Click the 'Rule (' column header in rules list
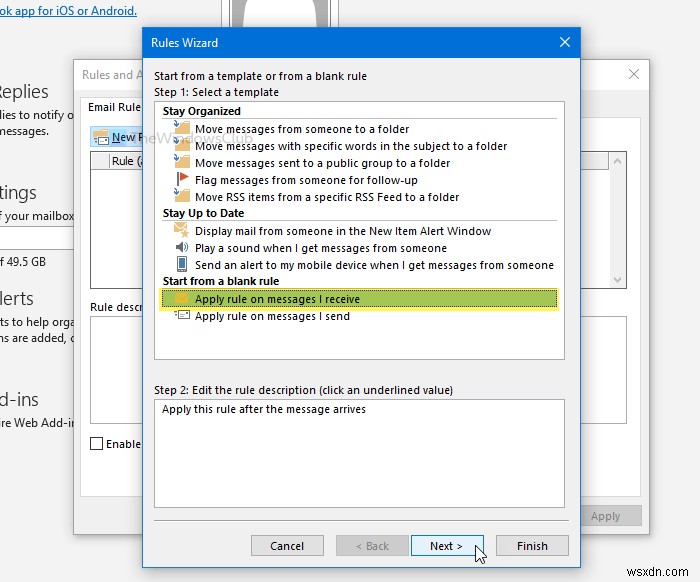The height and width of the screenshot is (582, 700). pyautogui.click(x=126, y=161)
